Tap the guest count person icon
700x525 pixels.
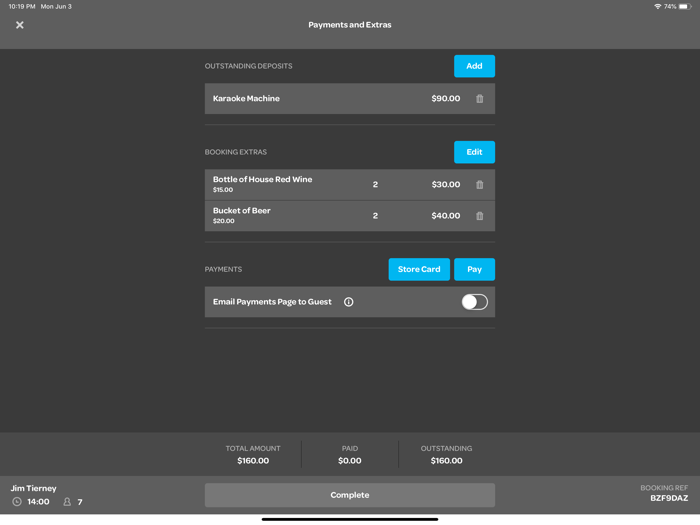[67, 502]
